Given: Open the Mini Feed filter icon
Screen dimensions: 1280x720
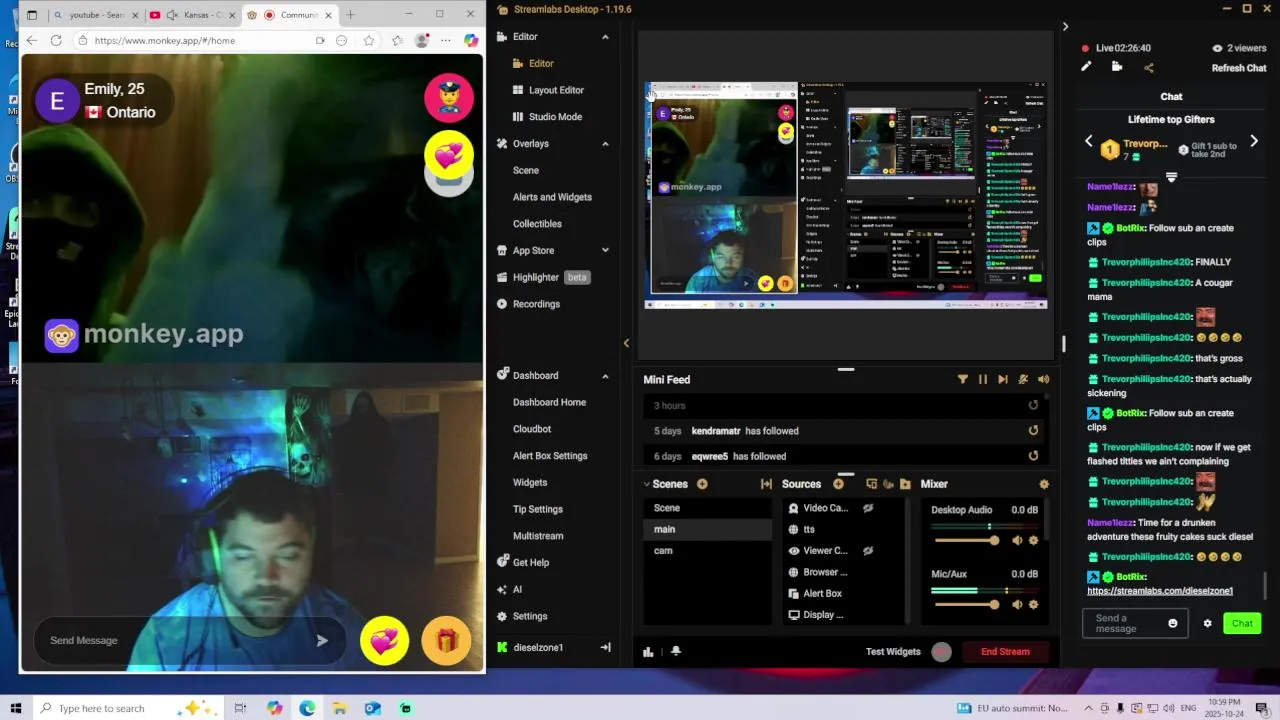Looking at the screenshot, I should 963,379.
